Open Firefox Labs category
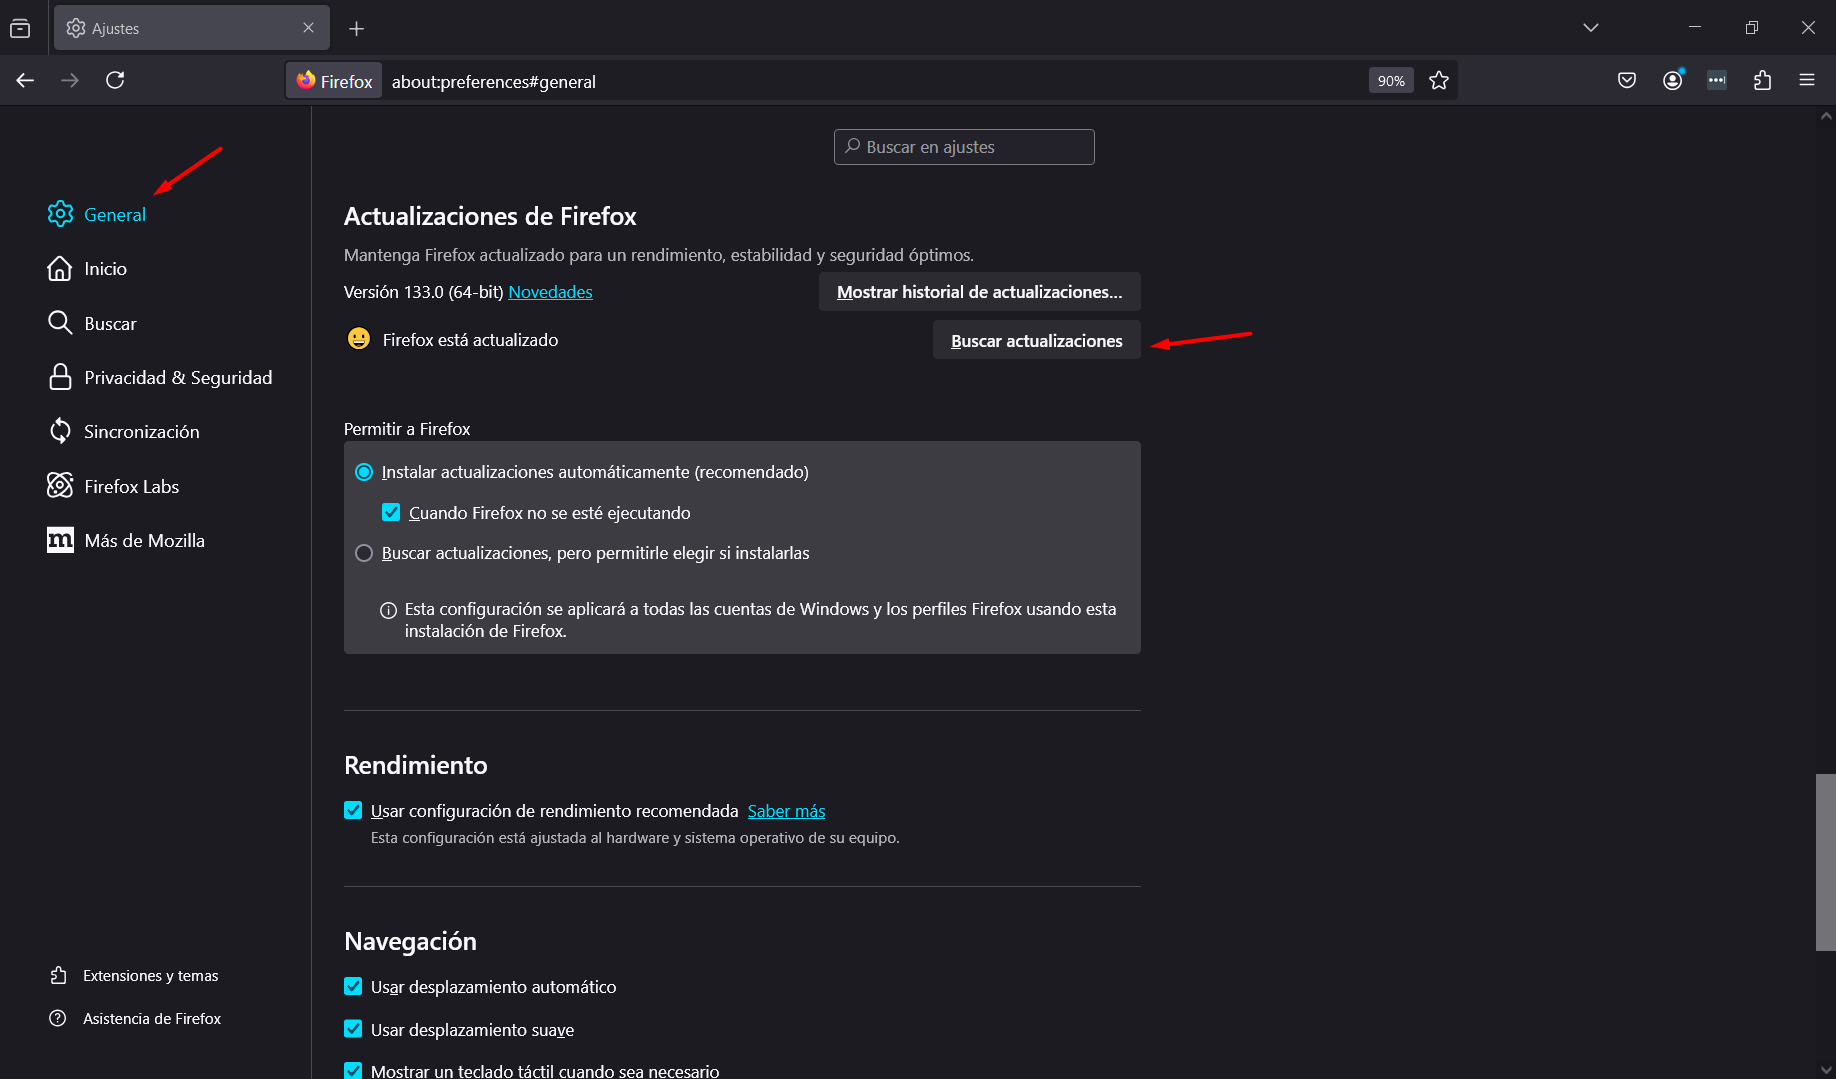The width and height of the screenshot is (1836, 1079). (113, 486)
